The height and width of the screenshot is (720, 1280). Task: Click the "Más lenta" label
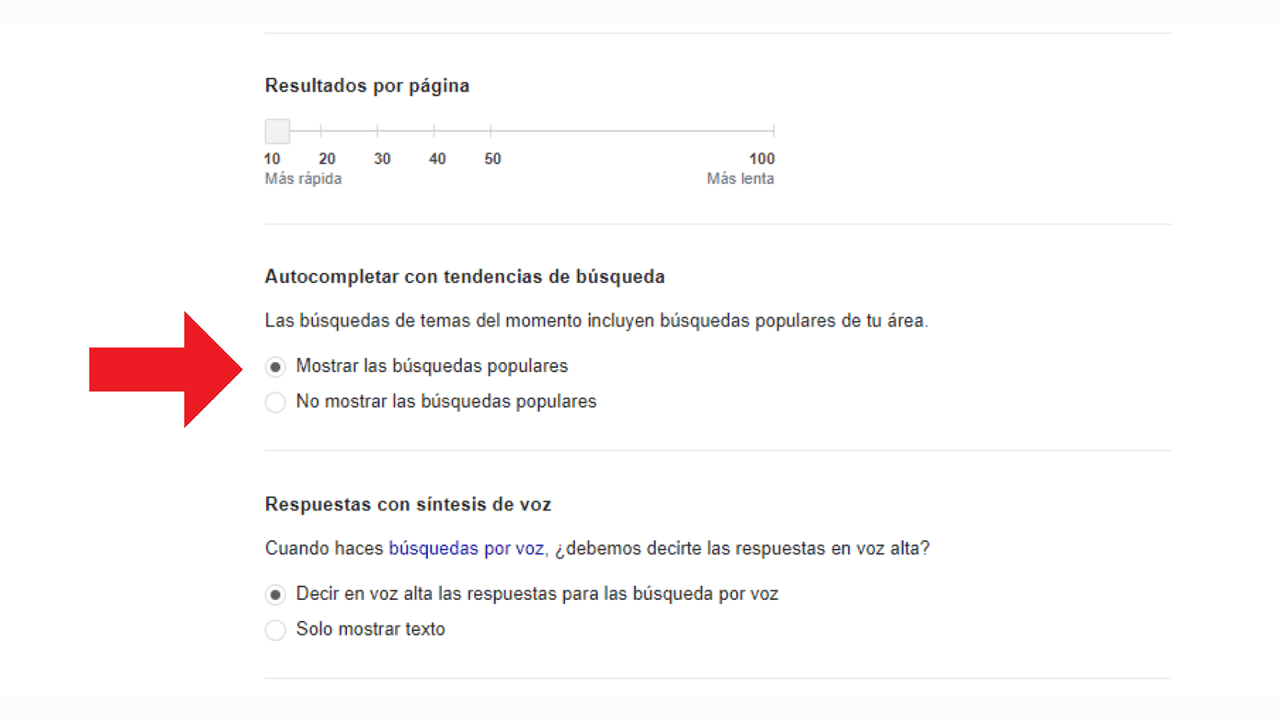click(741, 178)
